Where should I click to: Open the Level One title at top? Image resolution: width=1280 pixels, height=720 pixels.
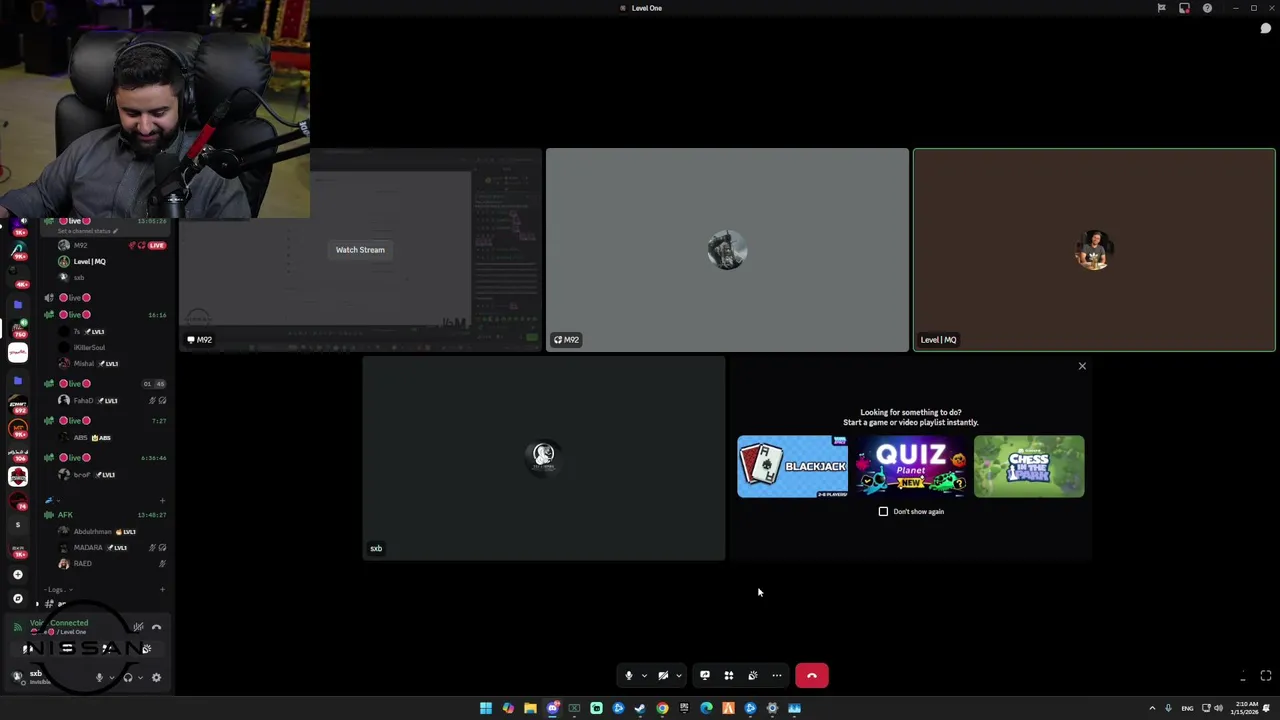(646, 8)
